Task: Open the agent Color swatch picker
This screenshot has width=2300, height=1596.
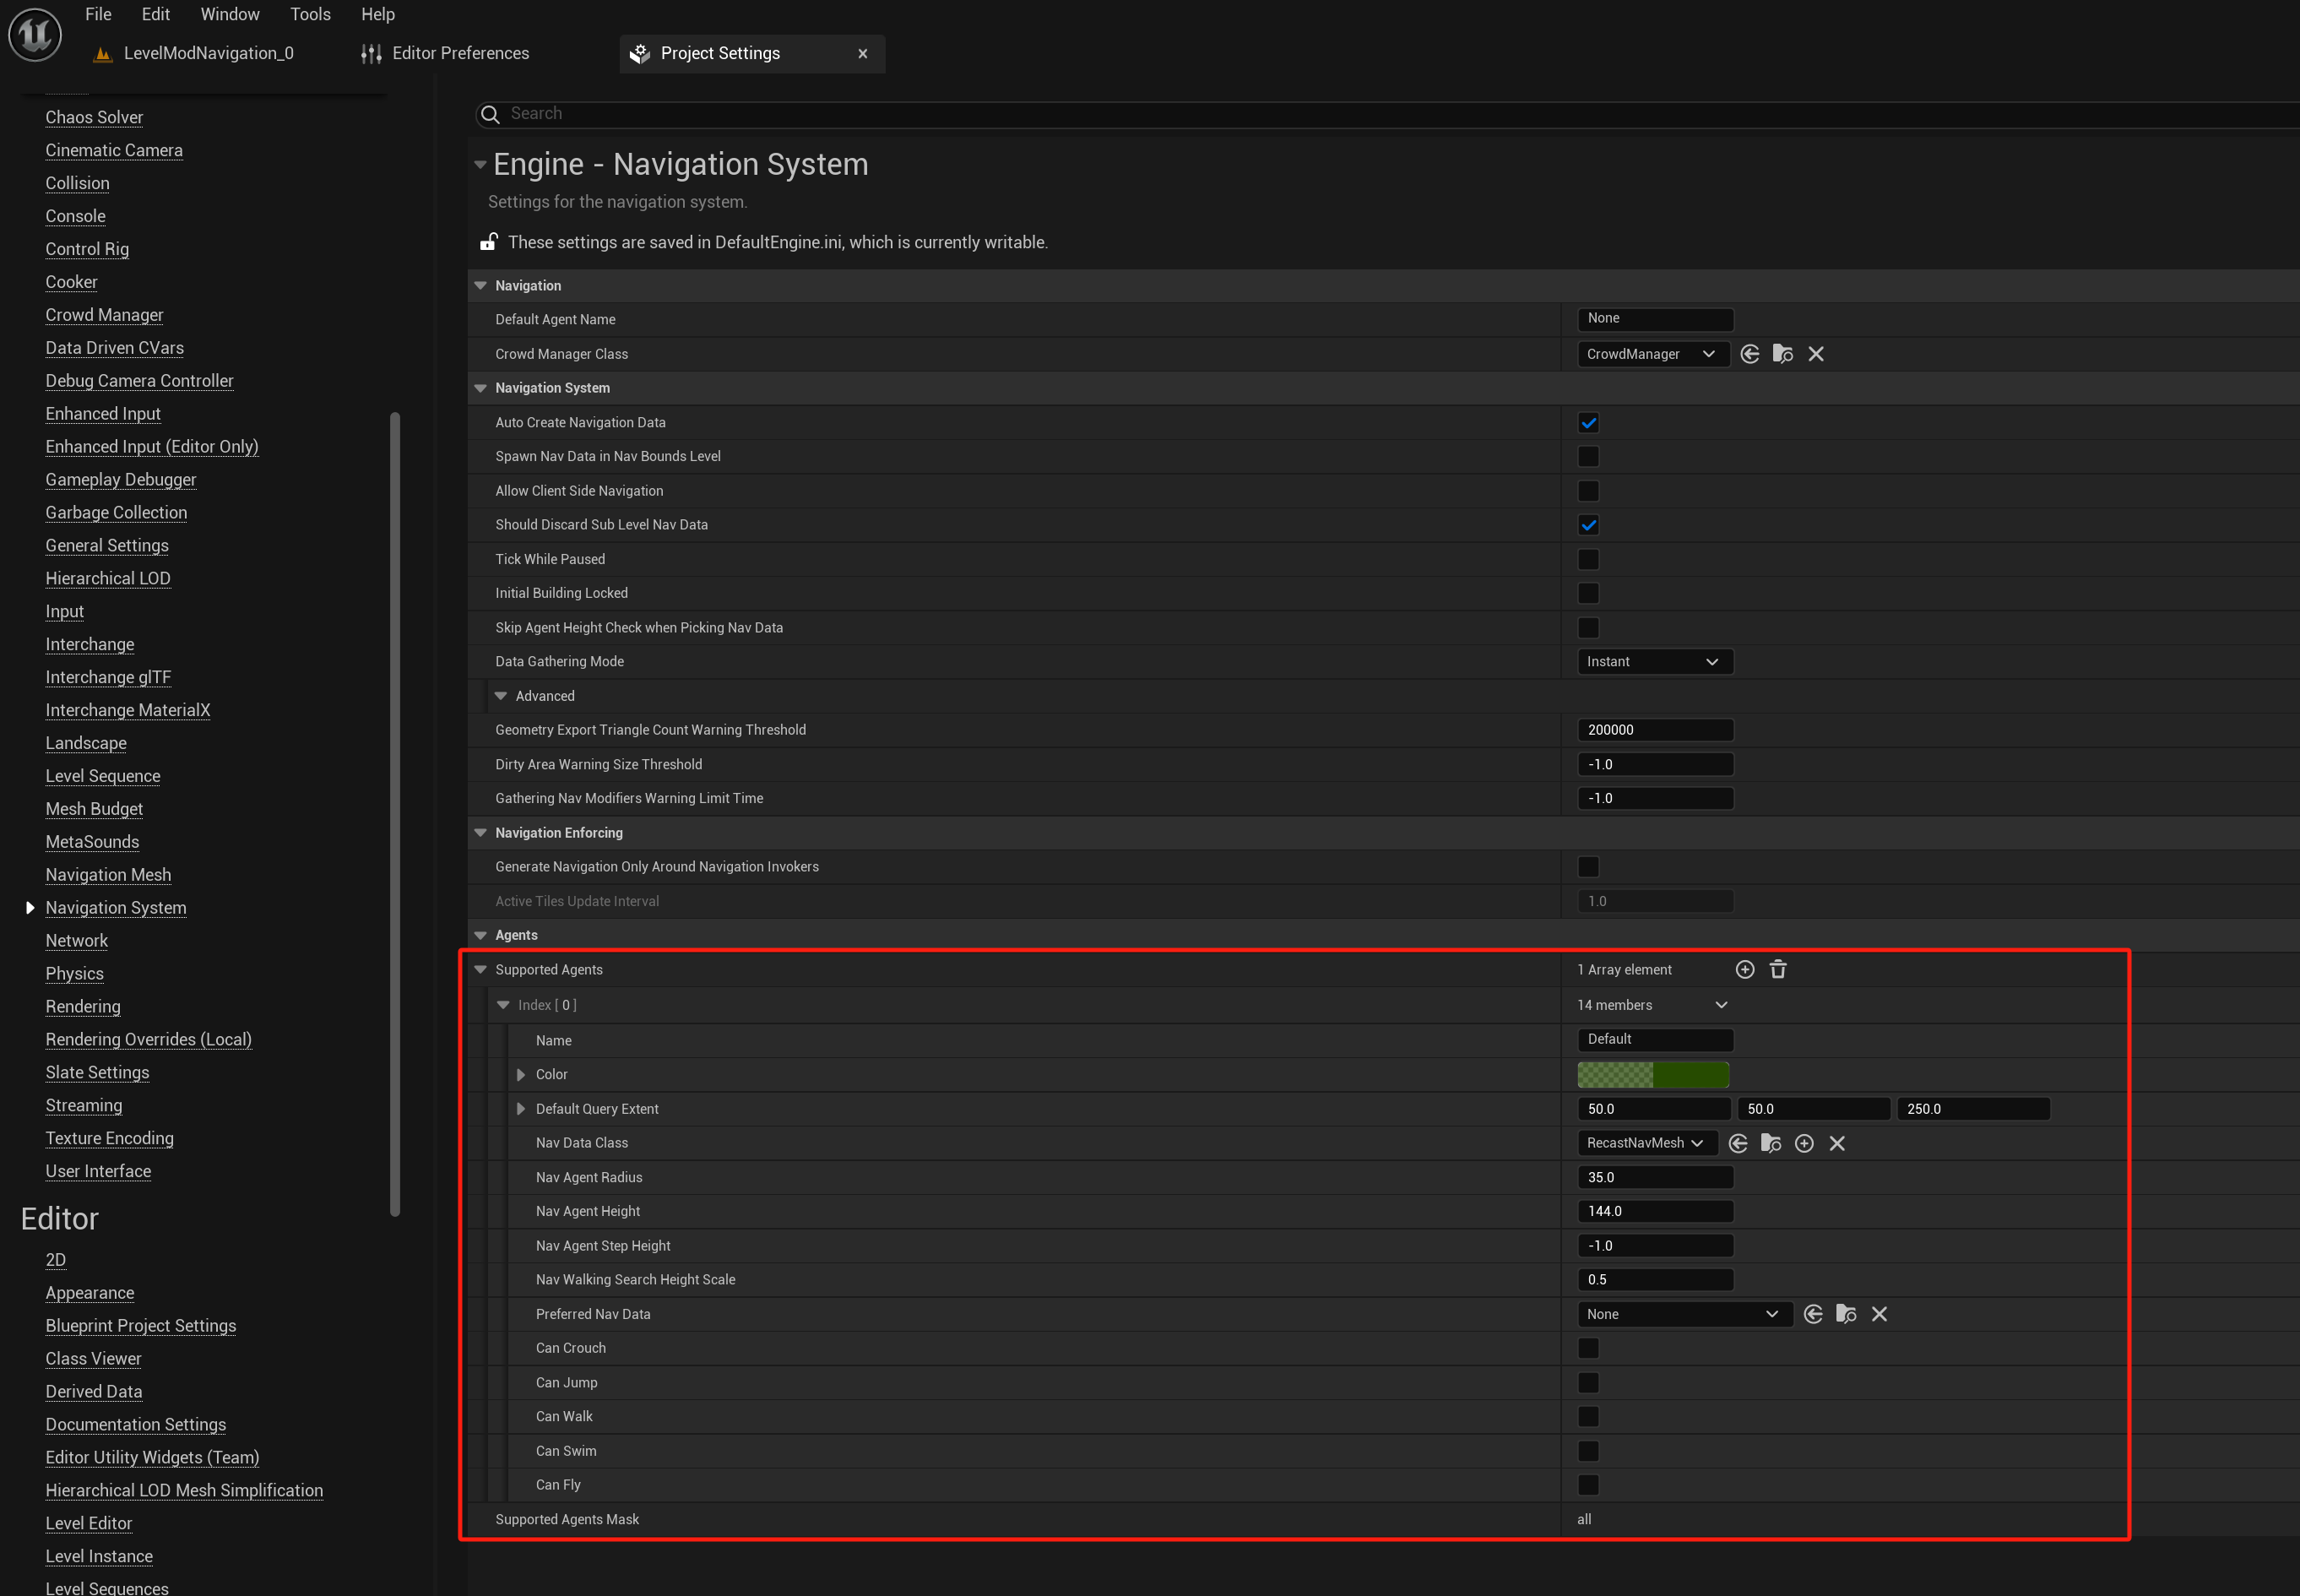Action: point(1653,1075)
